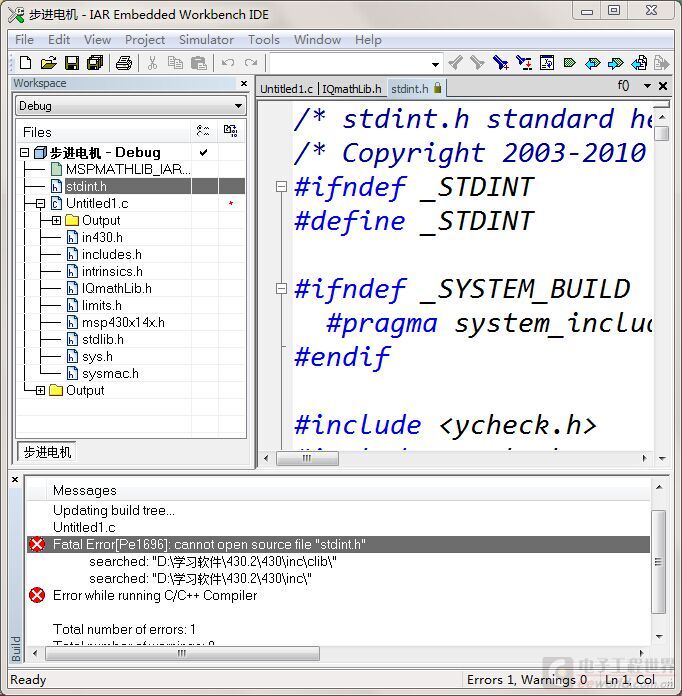Save the file with the floppy disk icon

(72, 63)
